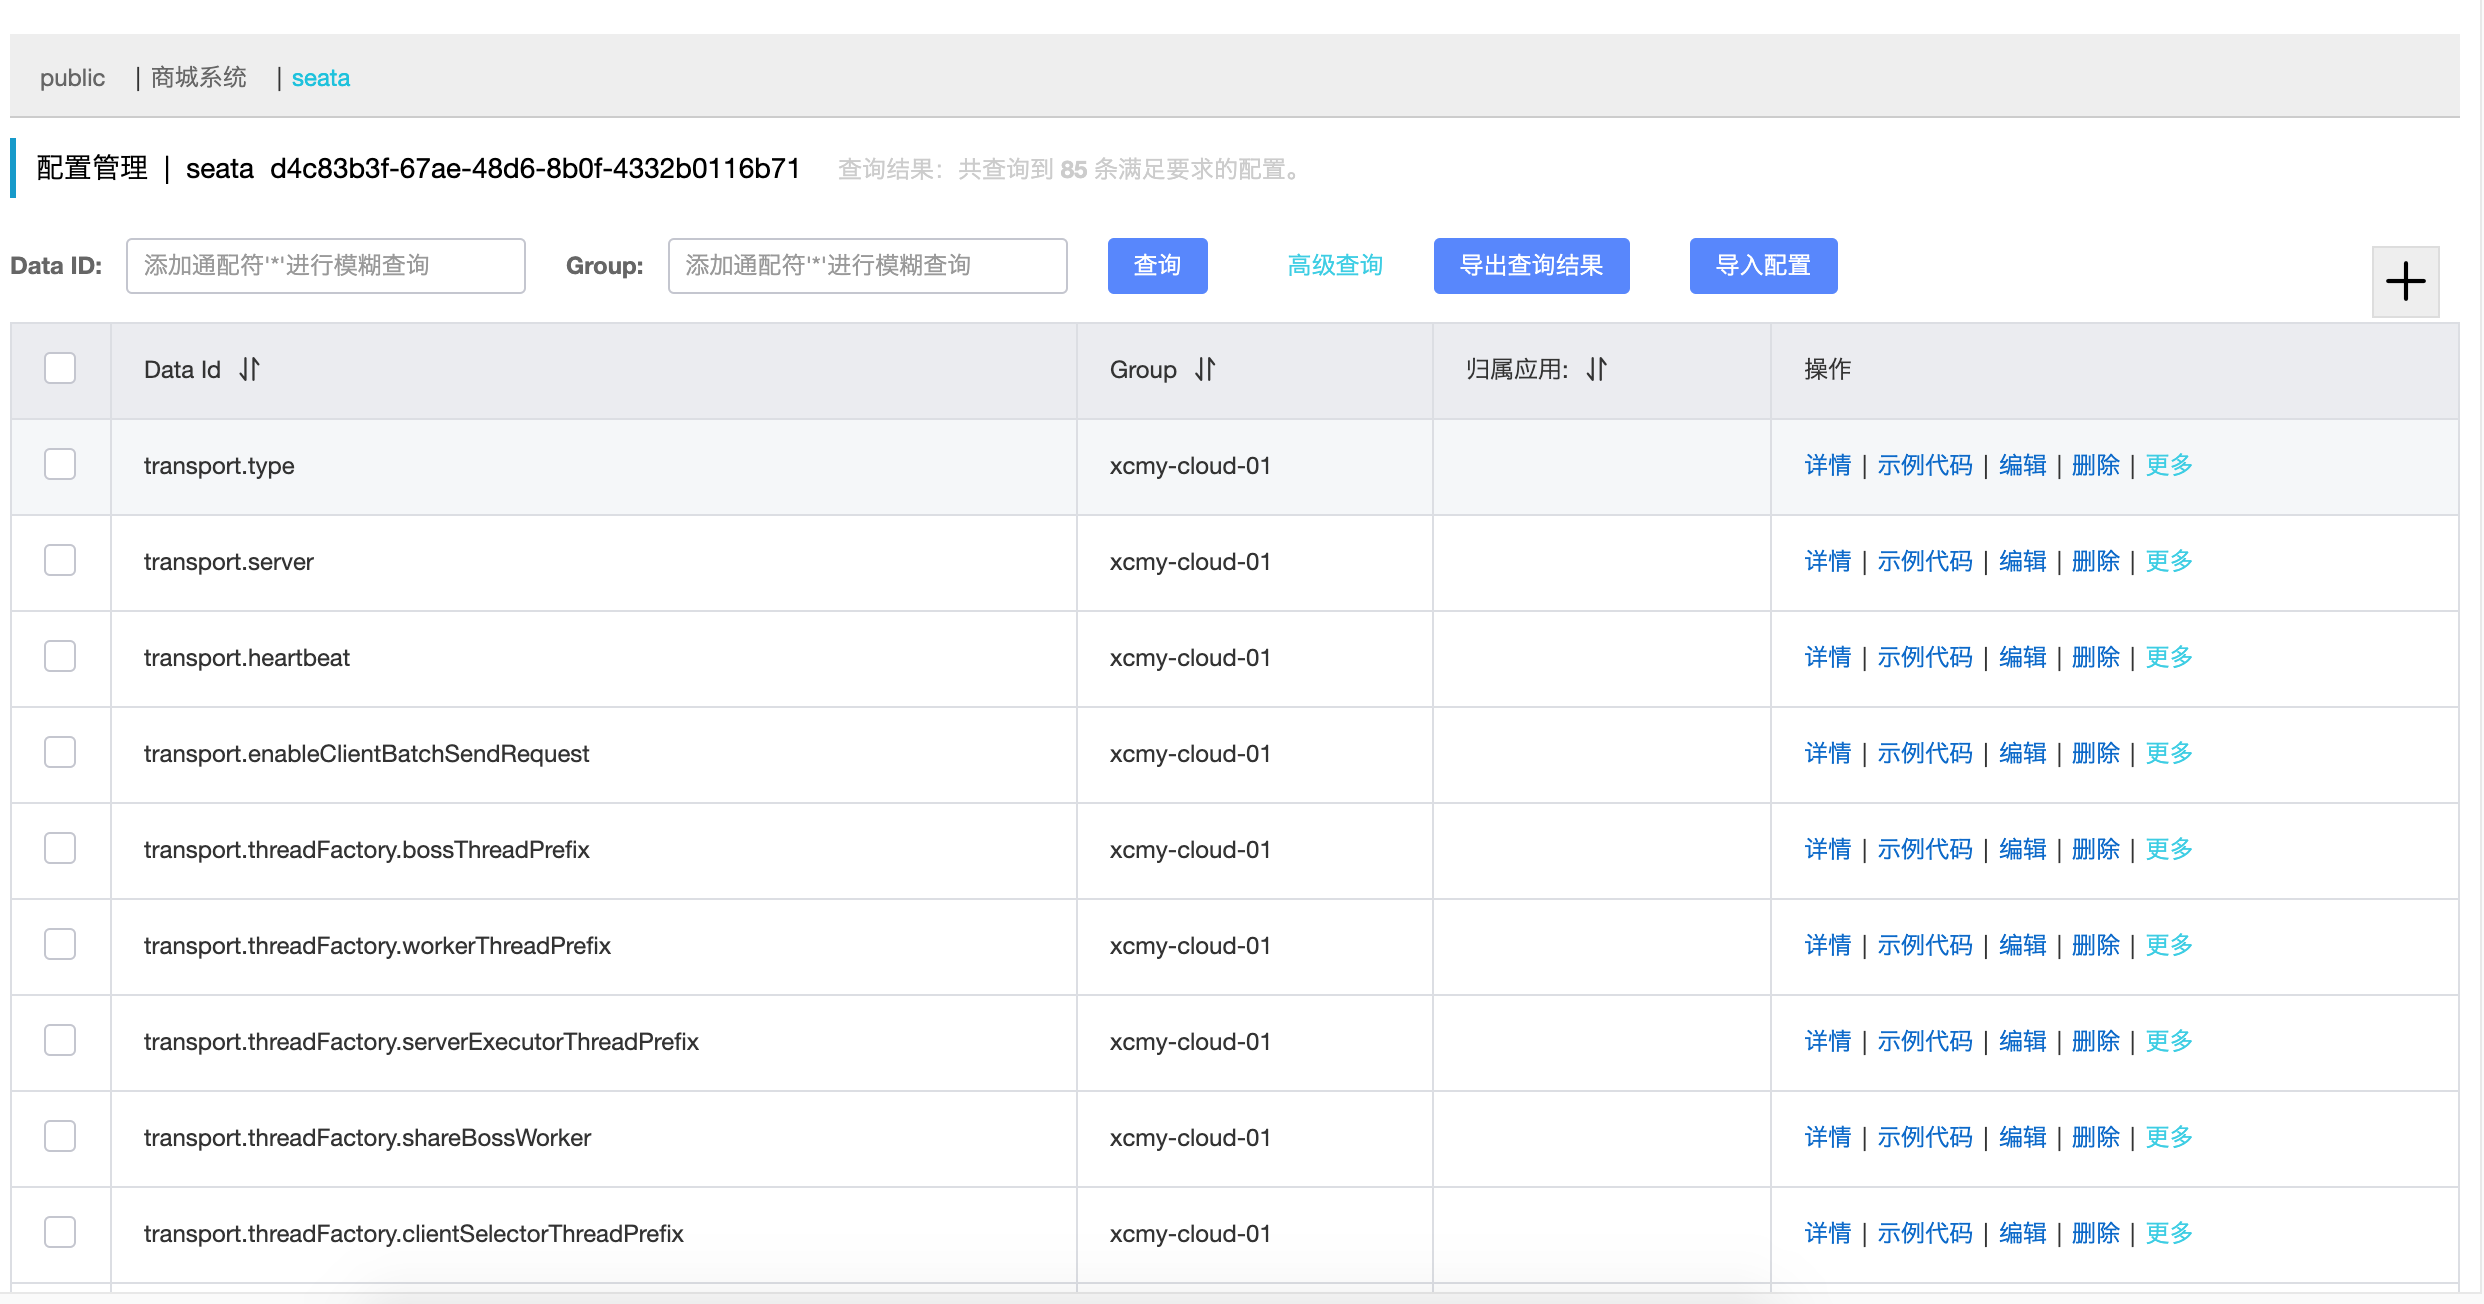This screenshot has height=1304, width=2484.
Task: Click 导出查询结果 export button
Action: pos(1531,266)
